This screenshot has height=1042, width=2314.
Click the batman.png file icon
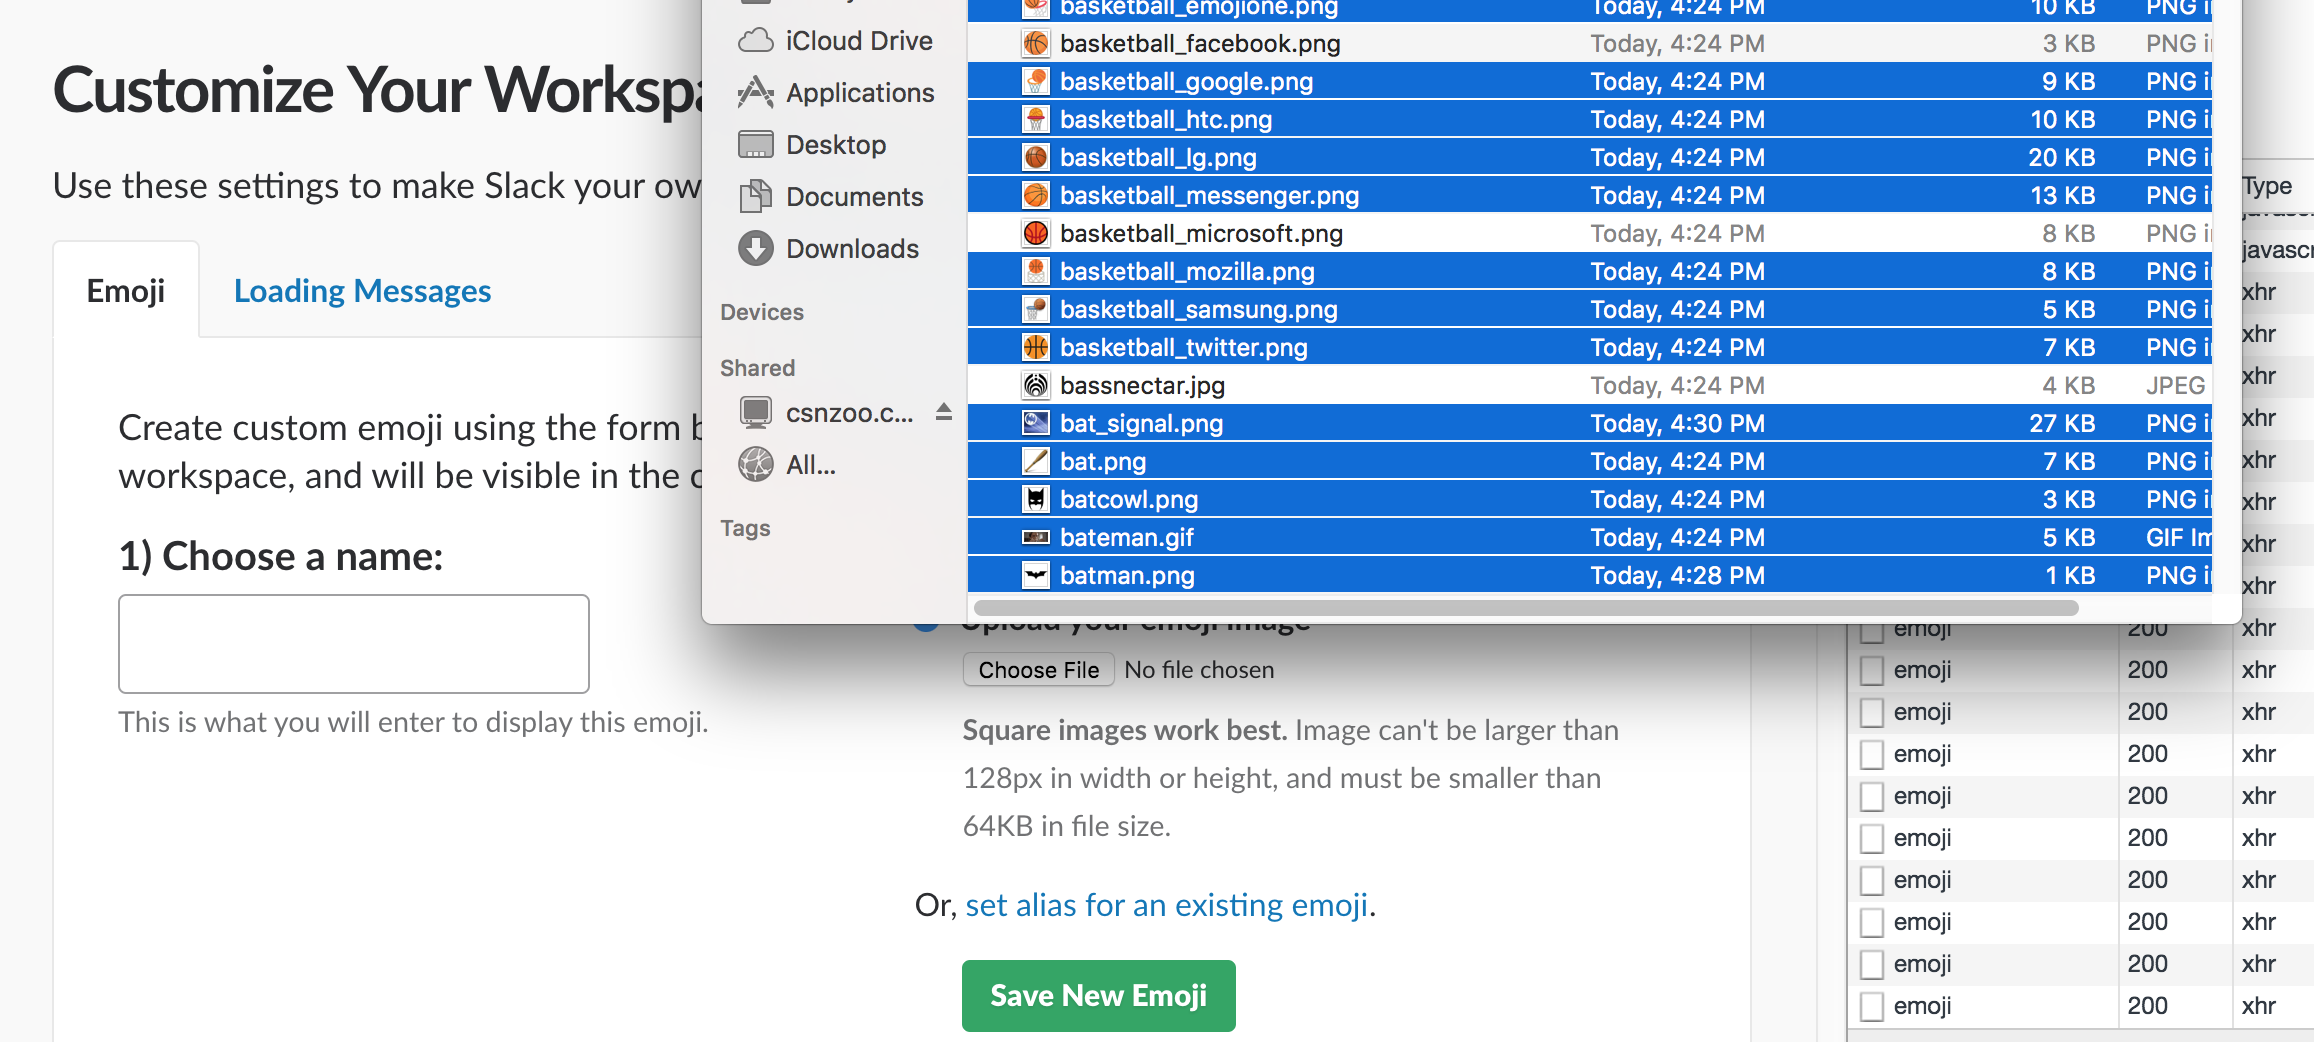click(x=1036, y=576)
